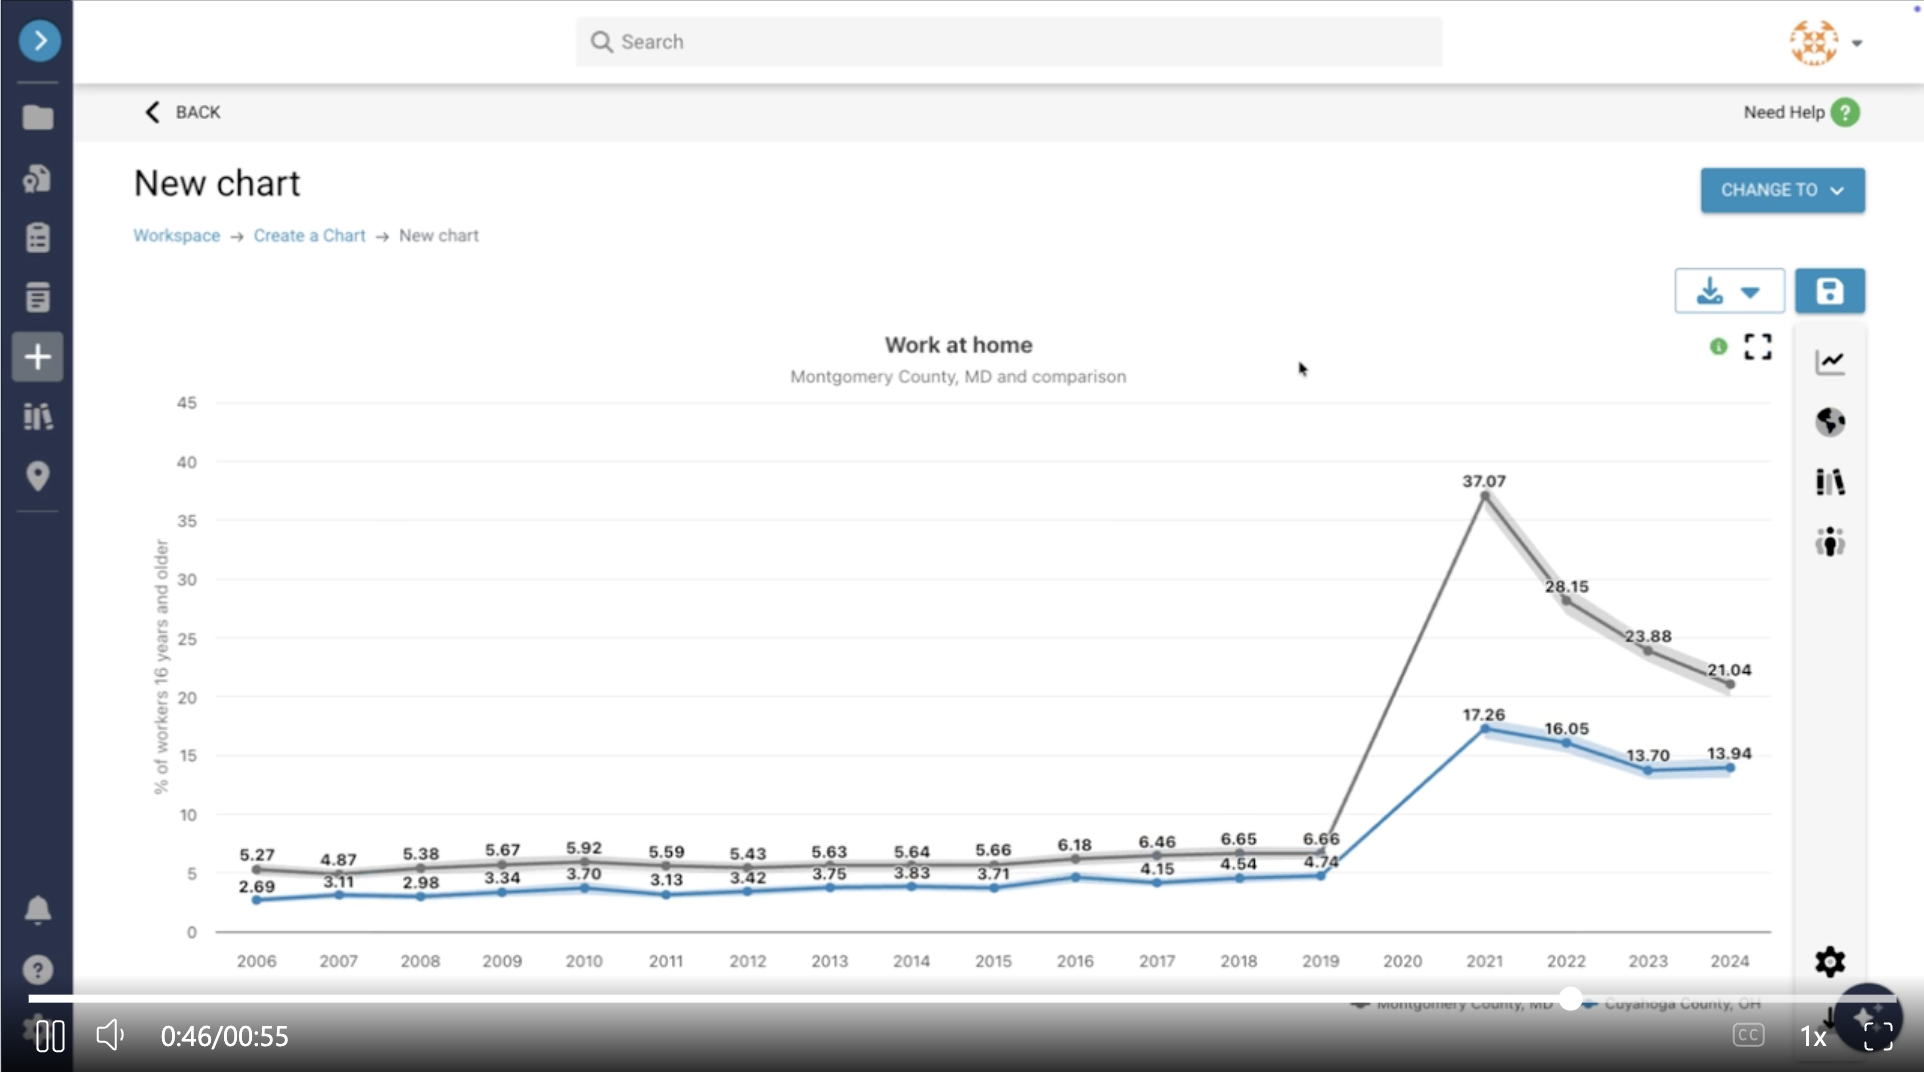Click the 2019 x-axis label
The width and height of the screenshot is (1924, 1072).
click(1320, 961)
